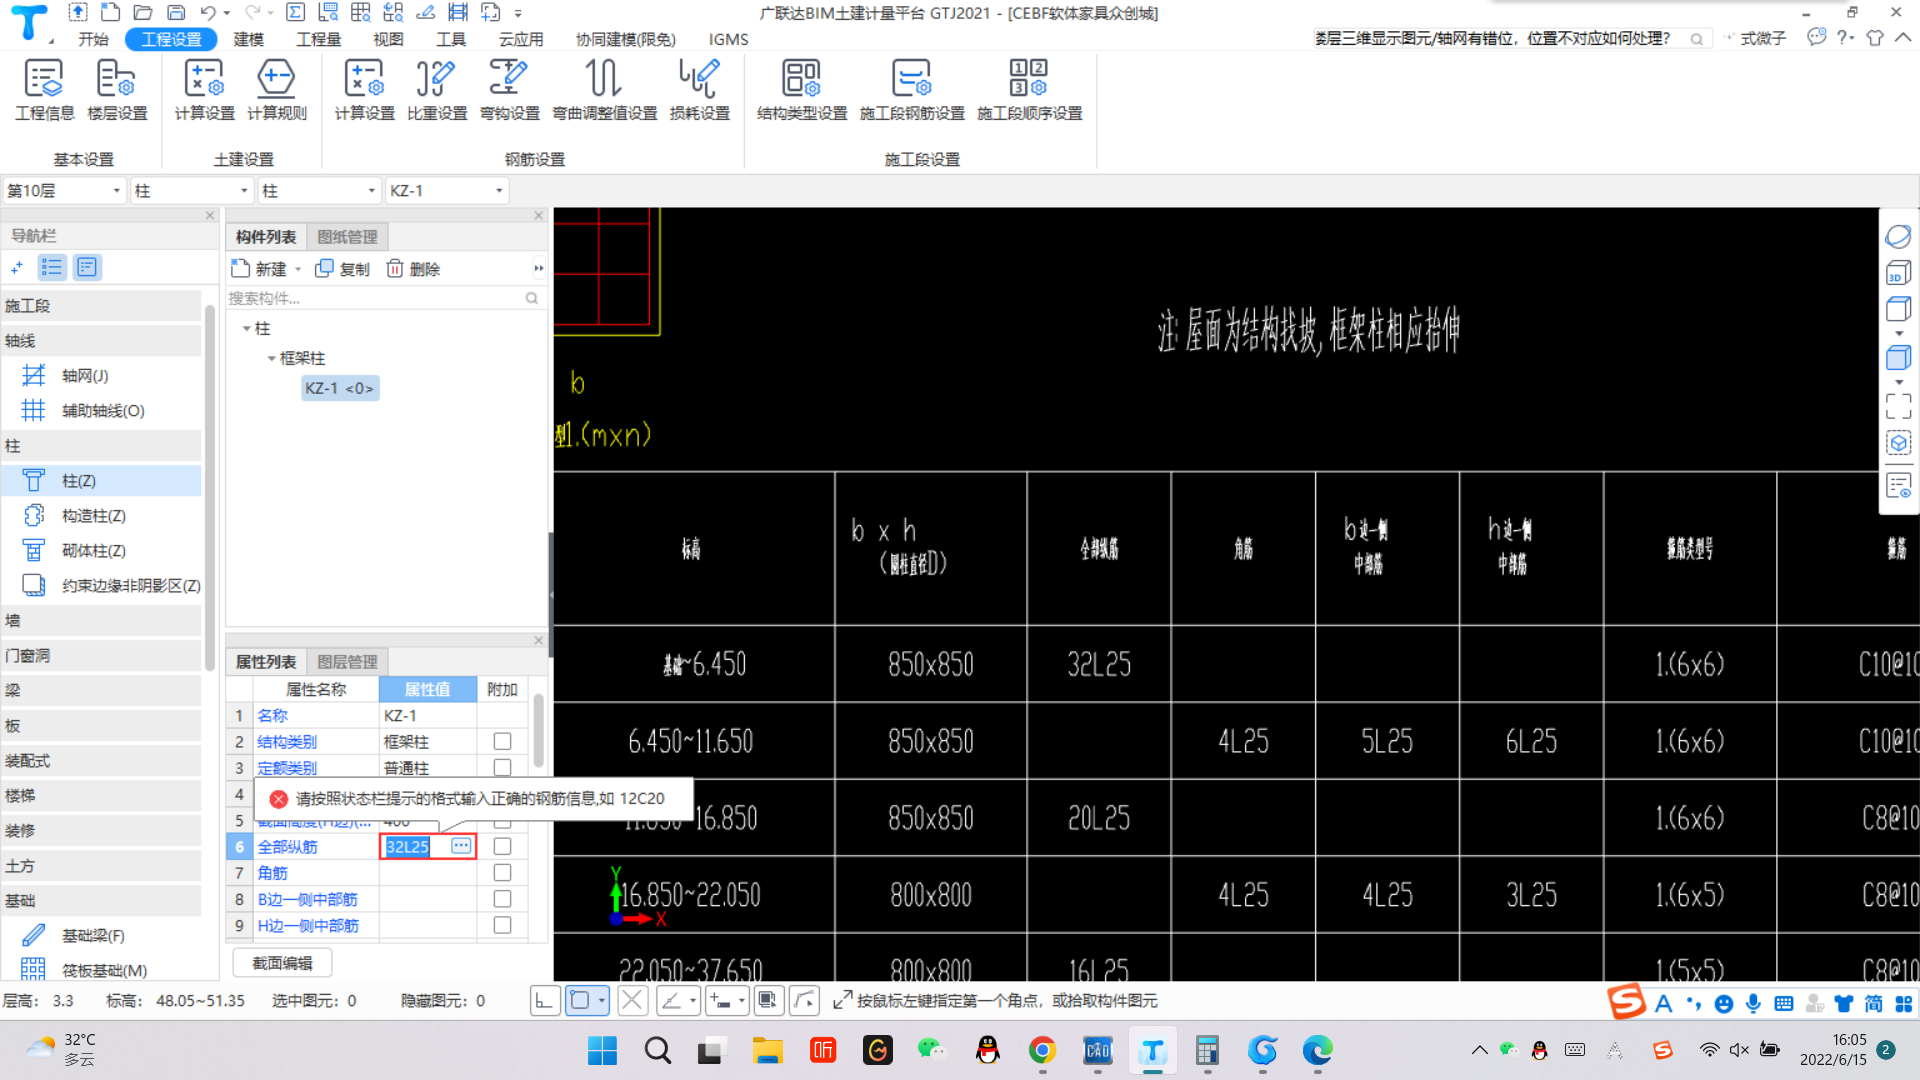Toggle 附加 checkbox for H边一侧中部筋 row
This screenshot has width=1920, height=1080.
502,926
